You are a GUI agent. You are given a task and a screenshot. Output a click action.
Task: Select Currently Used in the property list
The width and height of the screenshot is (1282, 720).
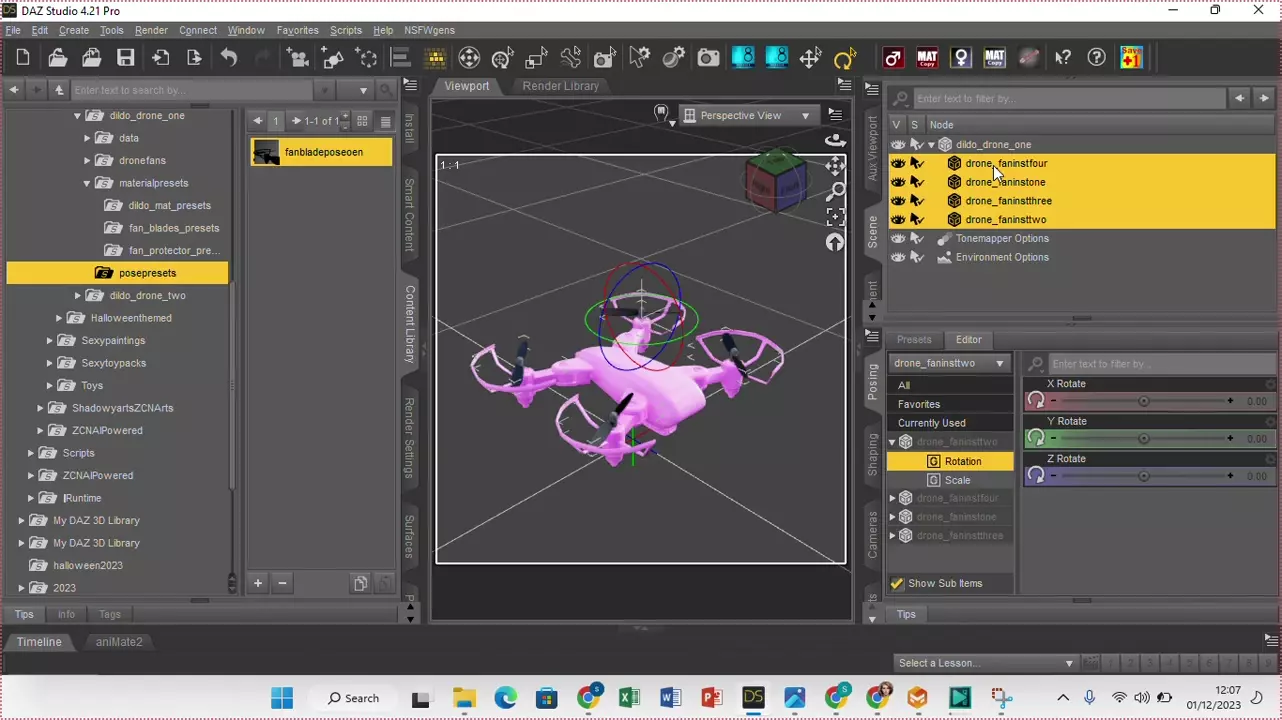931,423
